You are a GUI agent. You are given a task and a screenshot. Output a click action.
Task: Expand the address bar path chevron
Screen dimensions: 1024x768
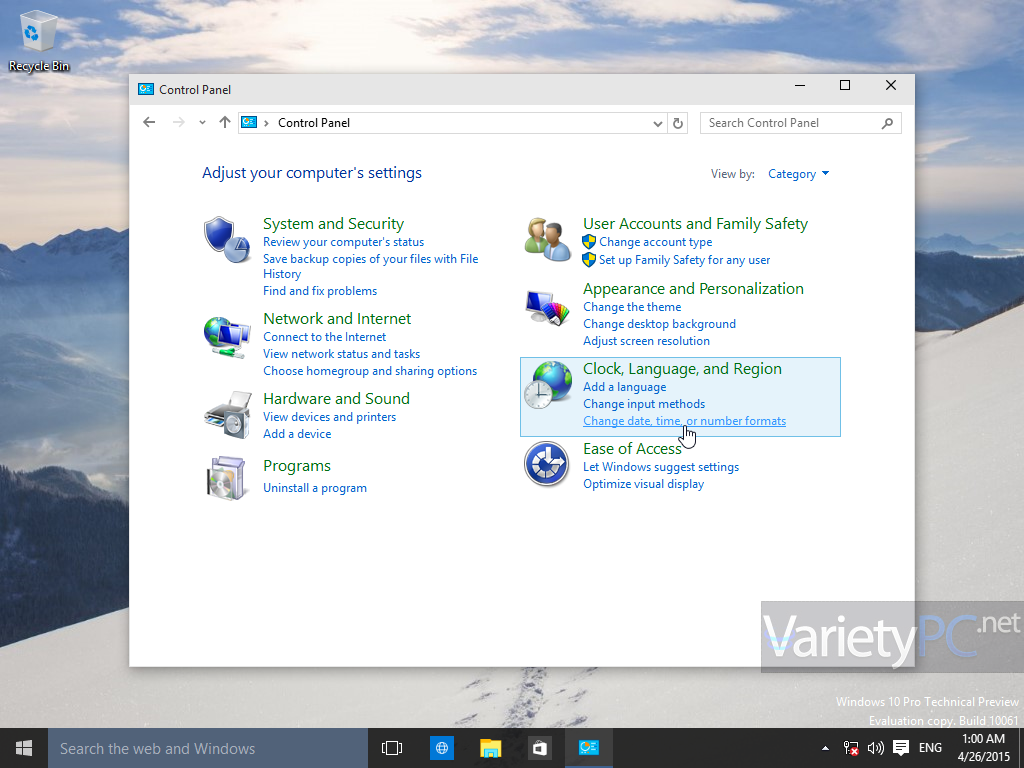266,123
